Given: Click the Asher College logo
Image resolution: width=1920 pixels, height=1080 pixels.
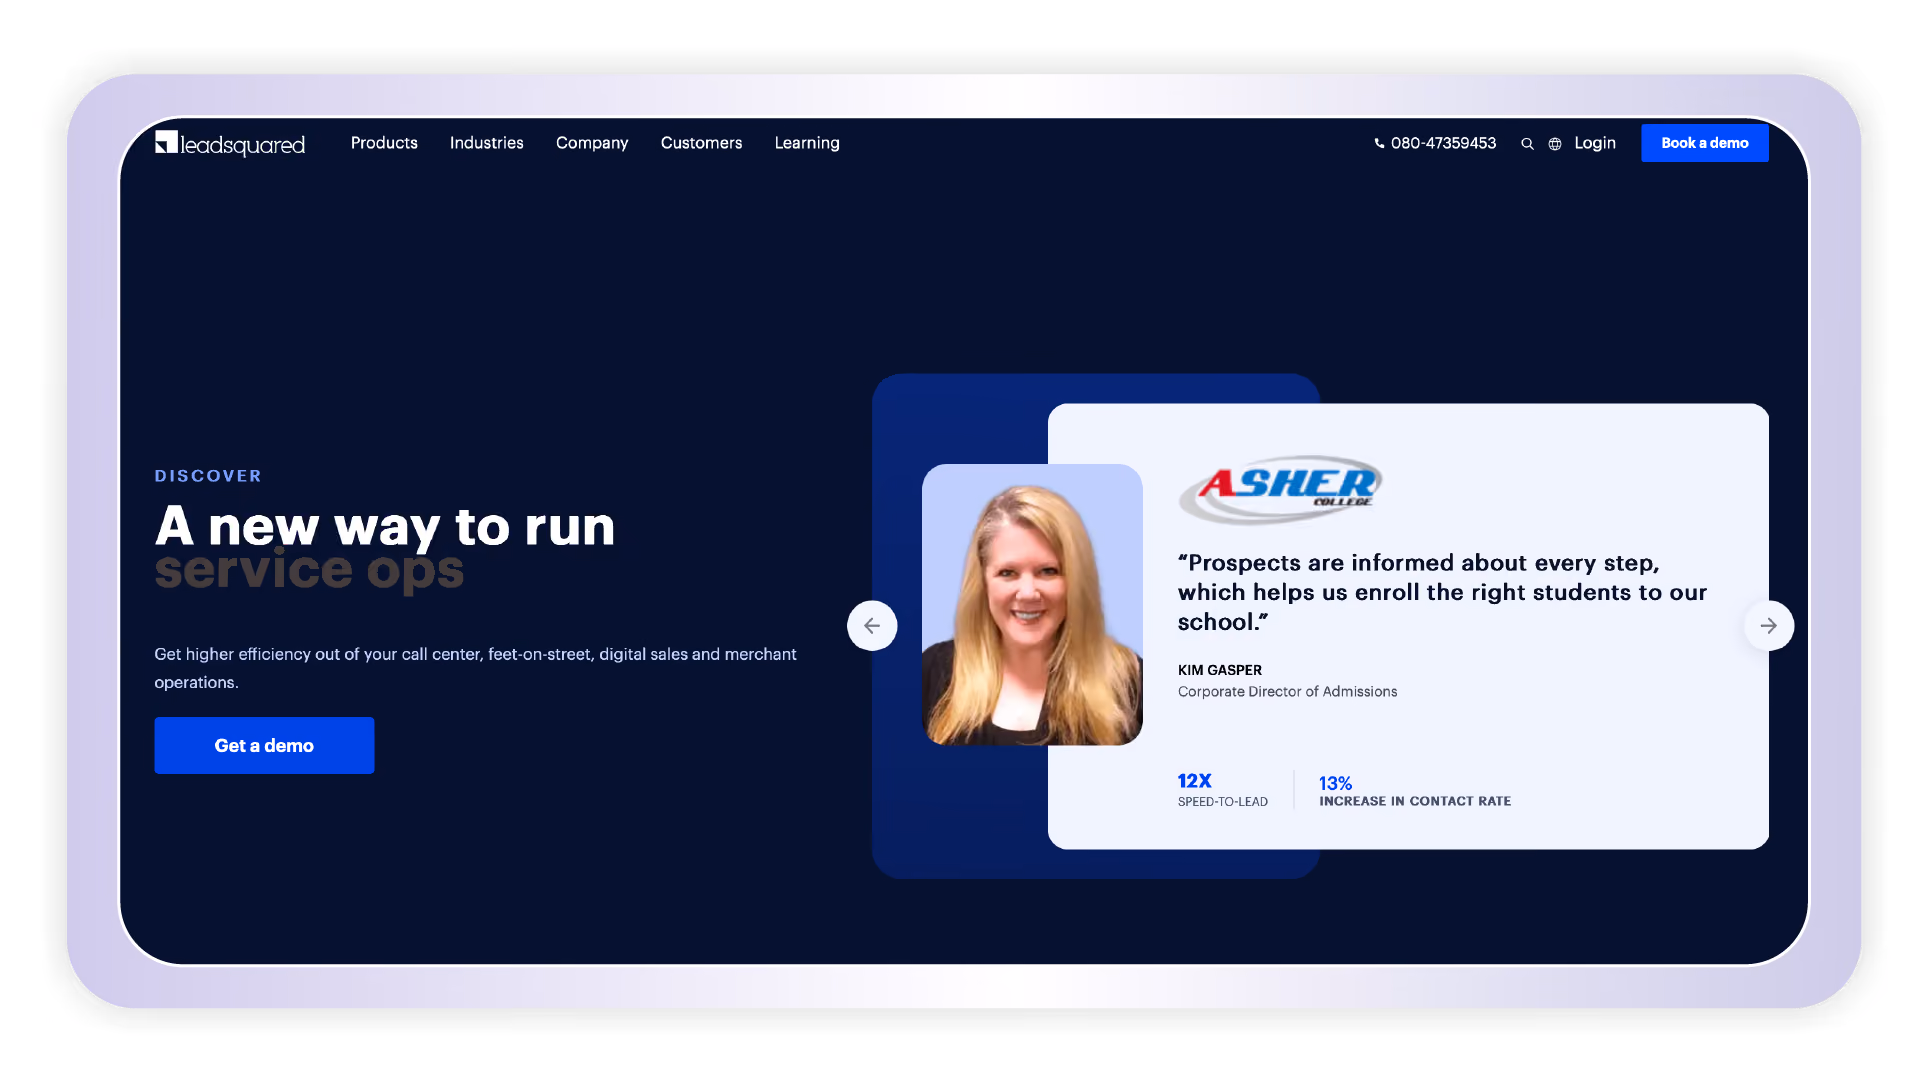Looking at the screenshot, I should pos(1280,489).
